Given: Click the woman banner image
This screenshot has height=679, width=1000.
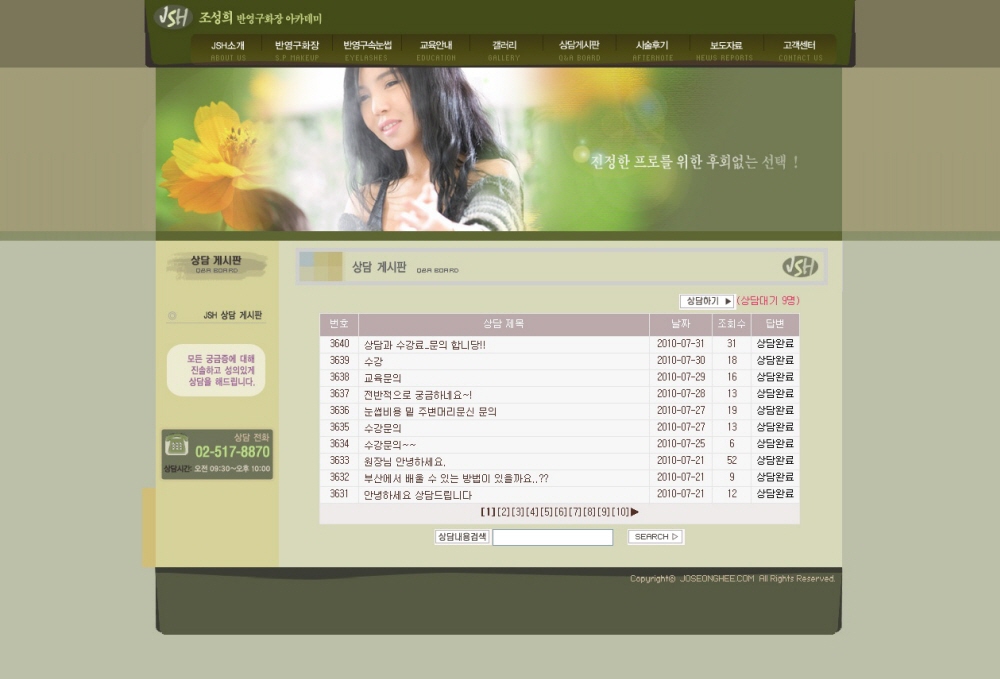Looking at the screenshot, I should pos(430,150).
